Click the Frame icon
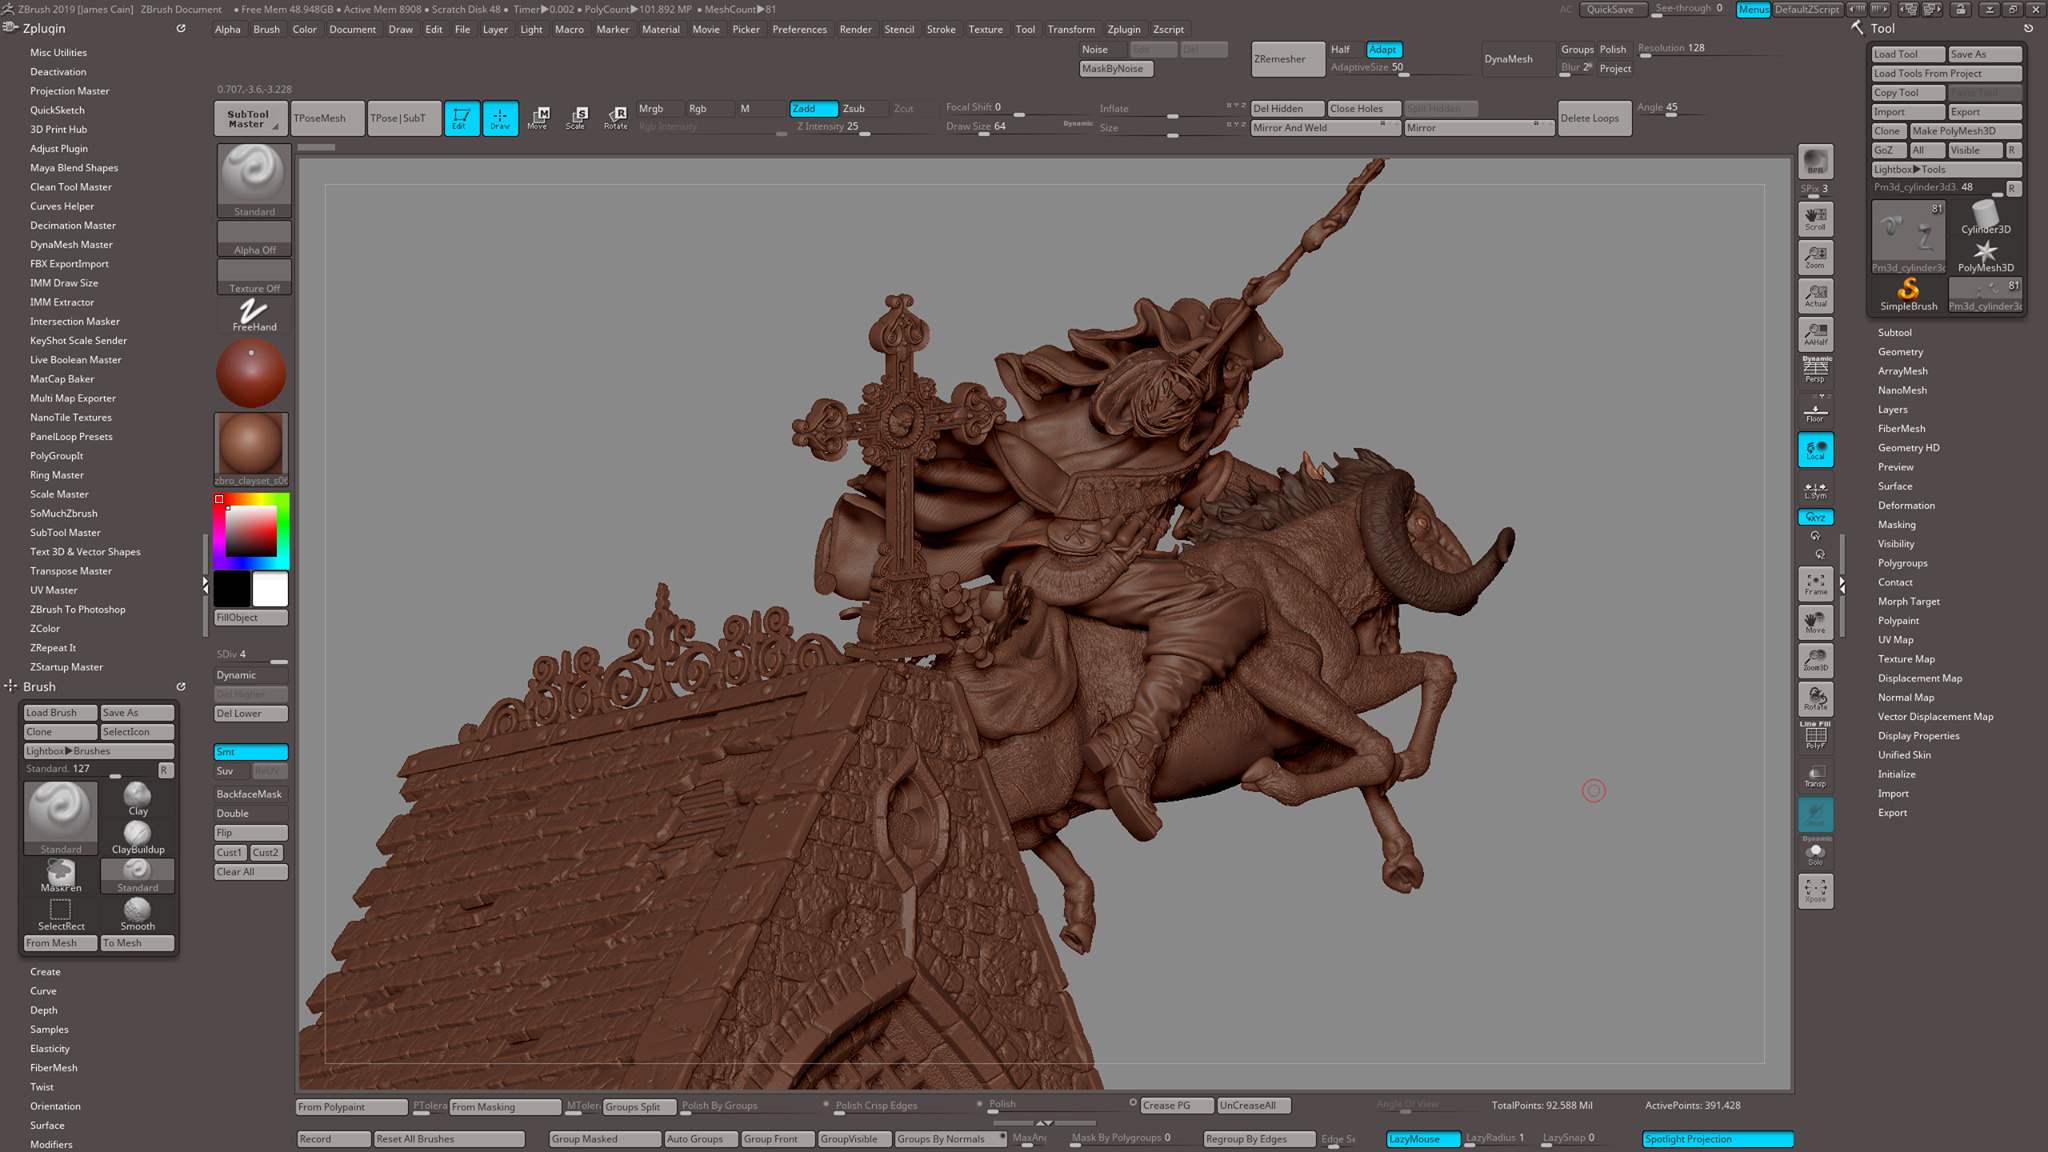 tap(1815, 584)
